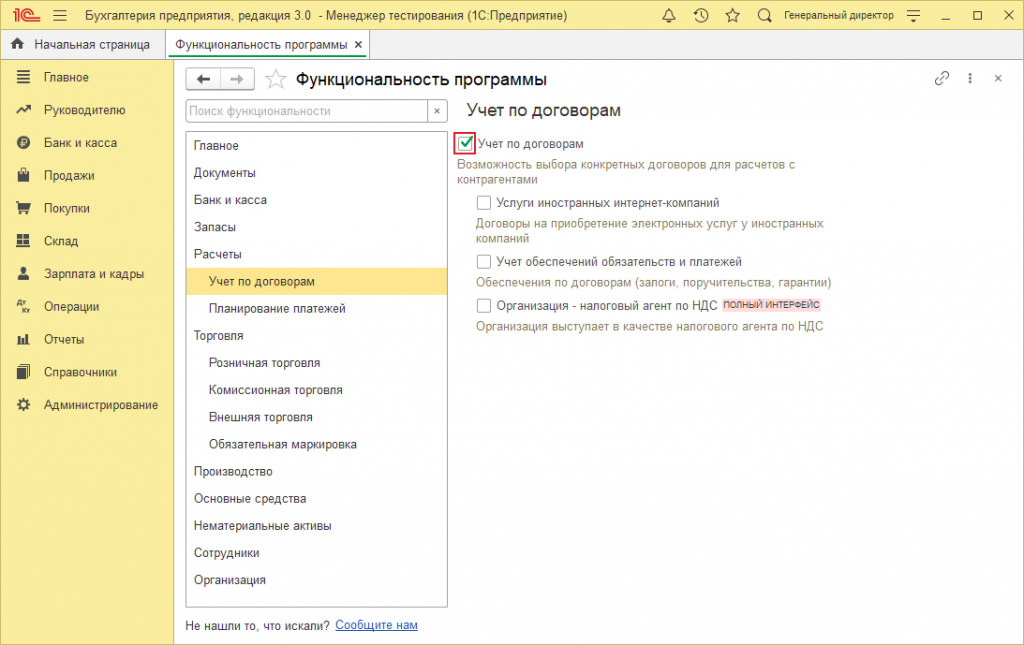Select Комиссионная торговля item
This screenshot has height=645, width=1024.
point(317,390)
